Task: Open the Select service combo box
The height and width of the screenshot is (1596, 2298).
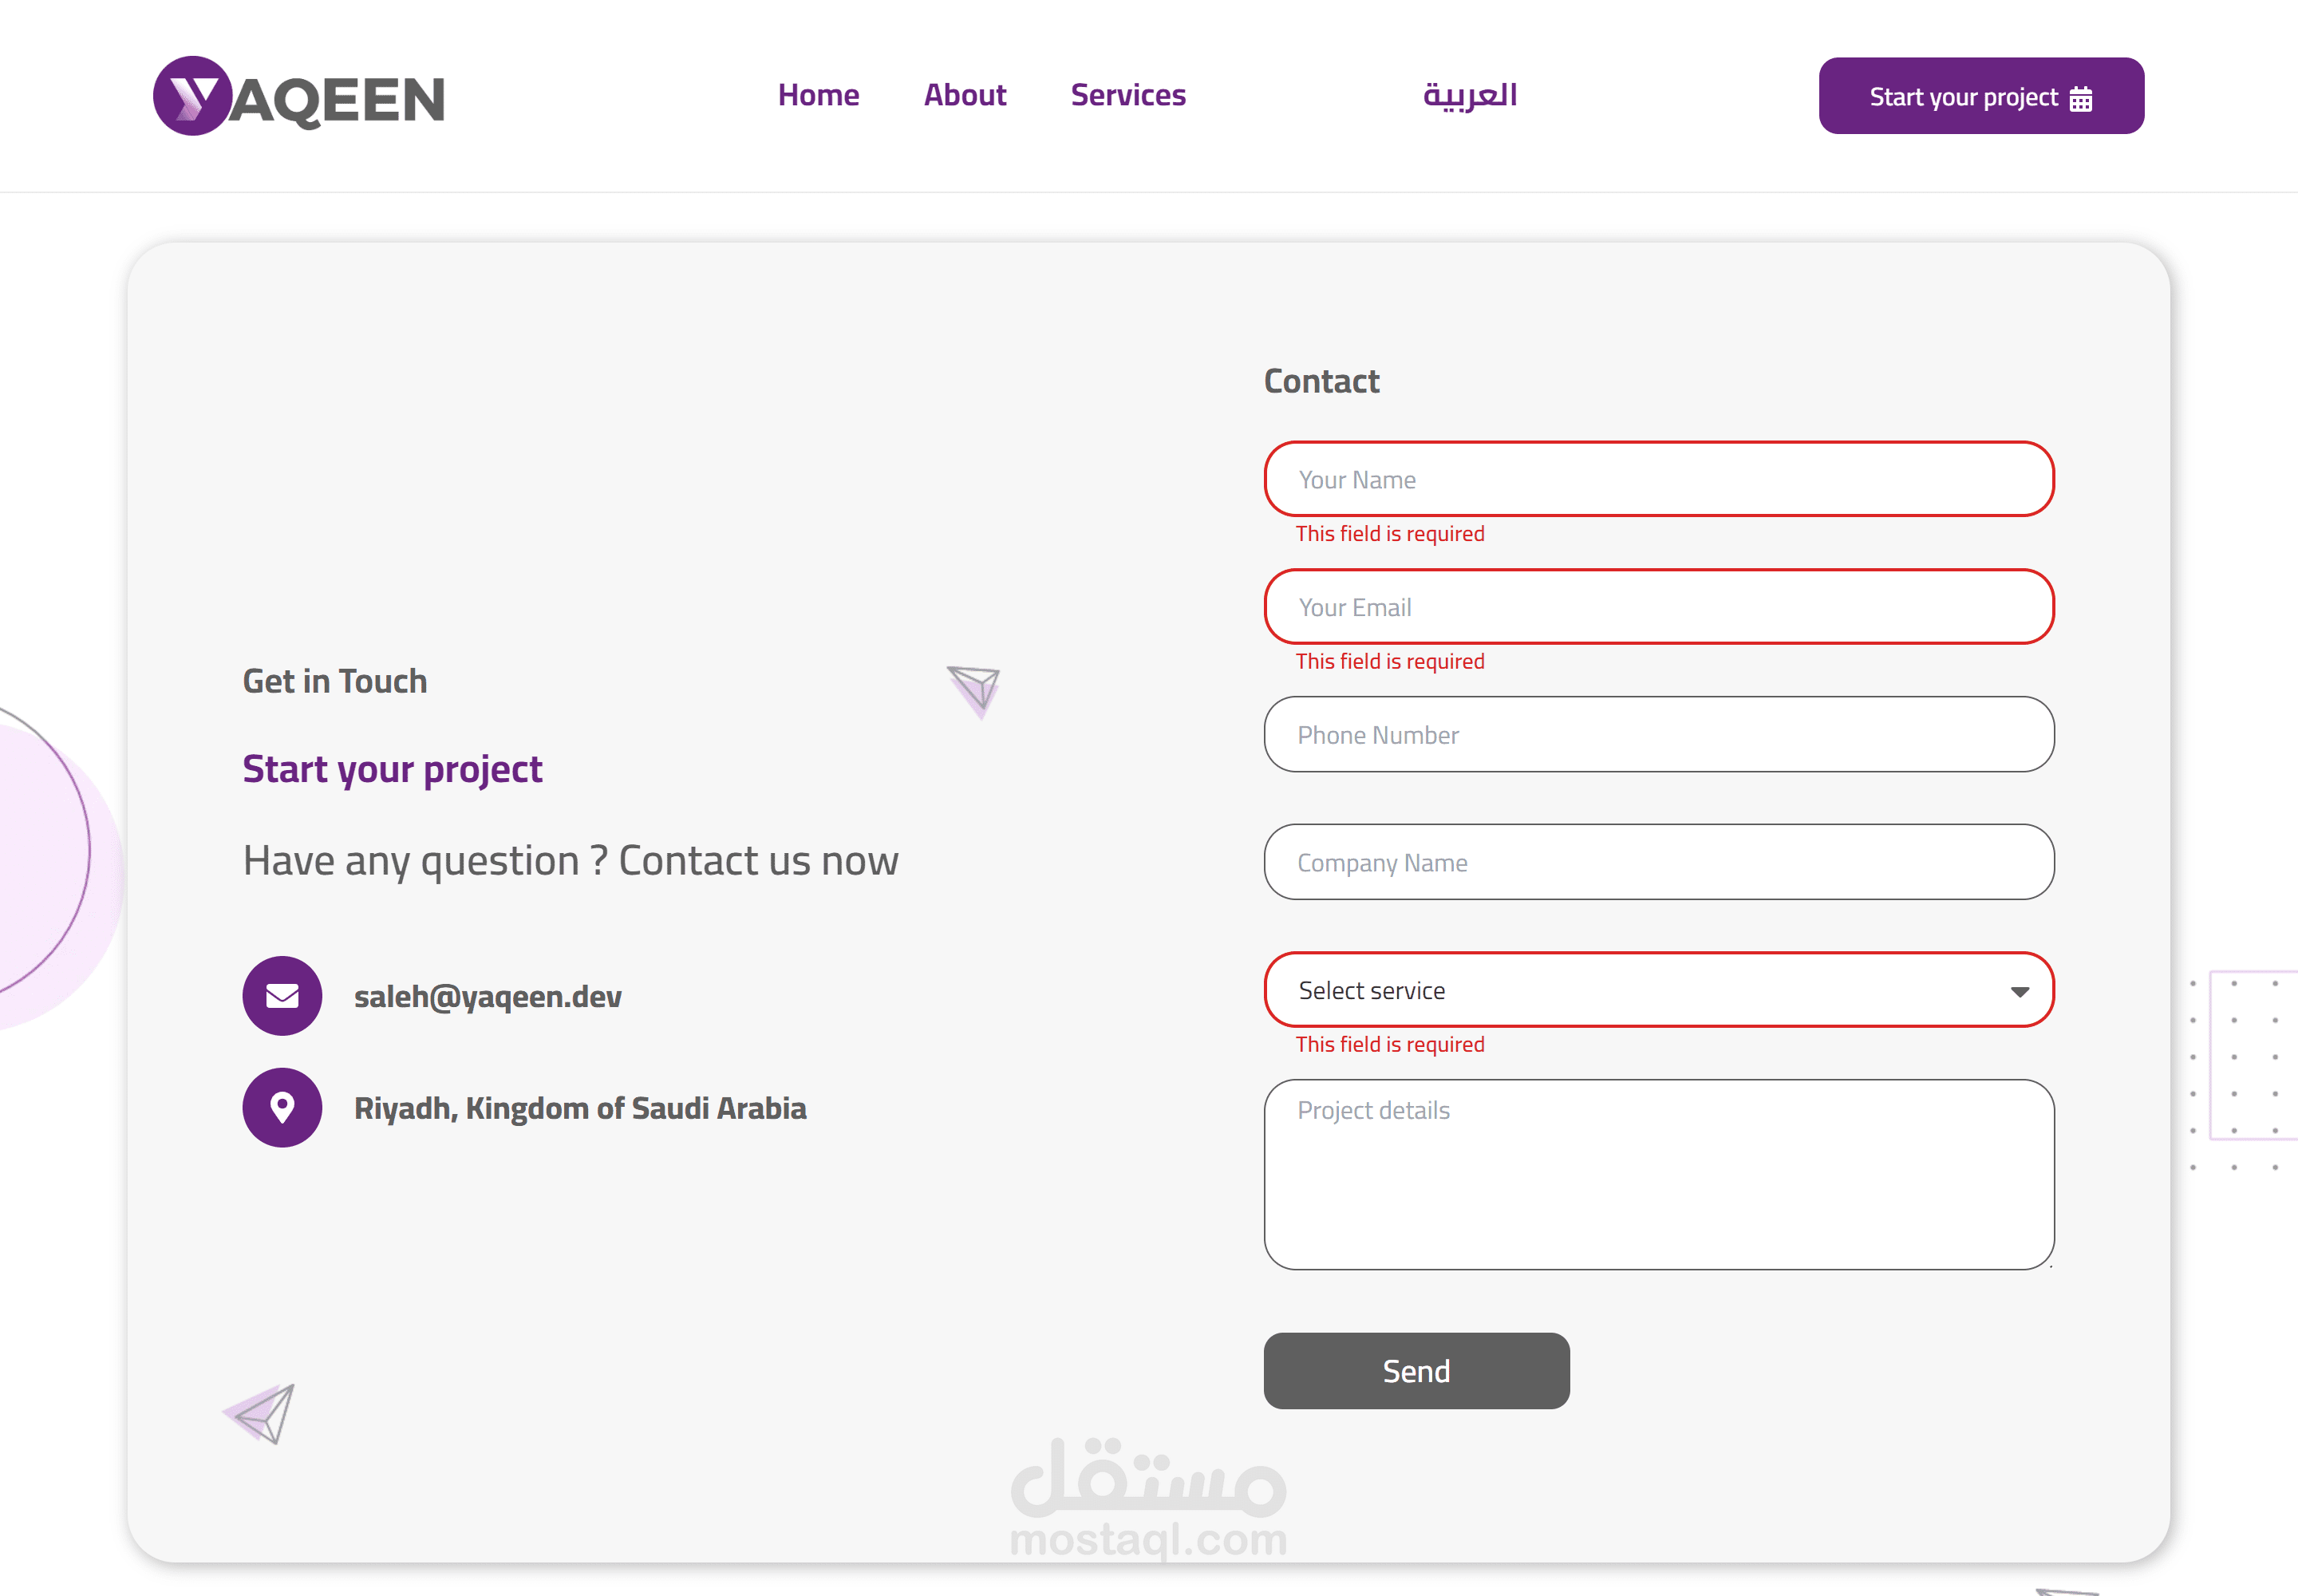Action: [1640, 990]
